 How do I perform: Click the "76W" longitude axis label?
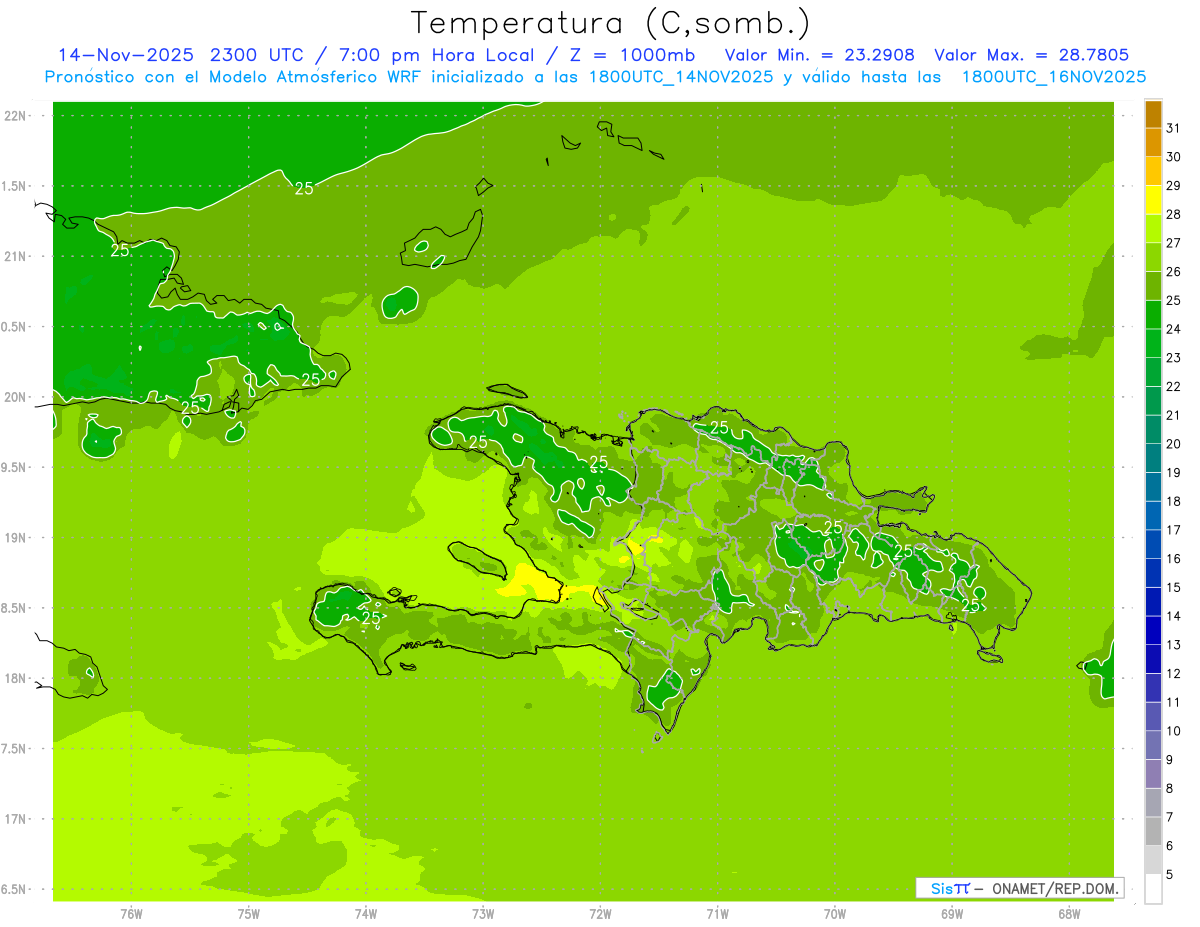point(131,915)
